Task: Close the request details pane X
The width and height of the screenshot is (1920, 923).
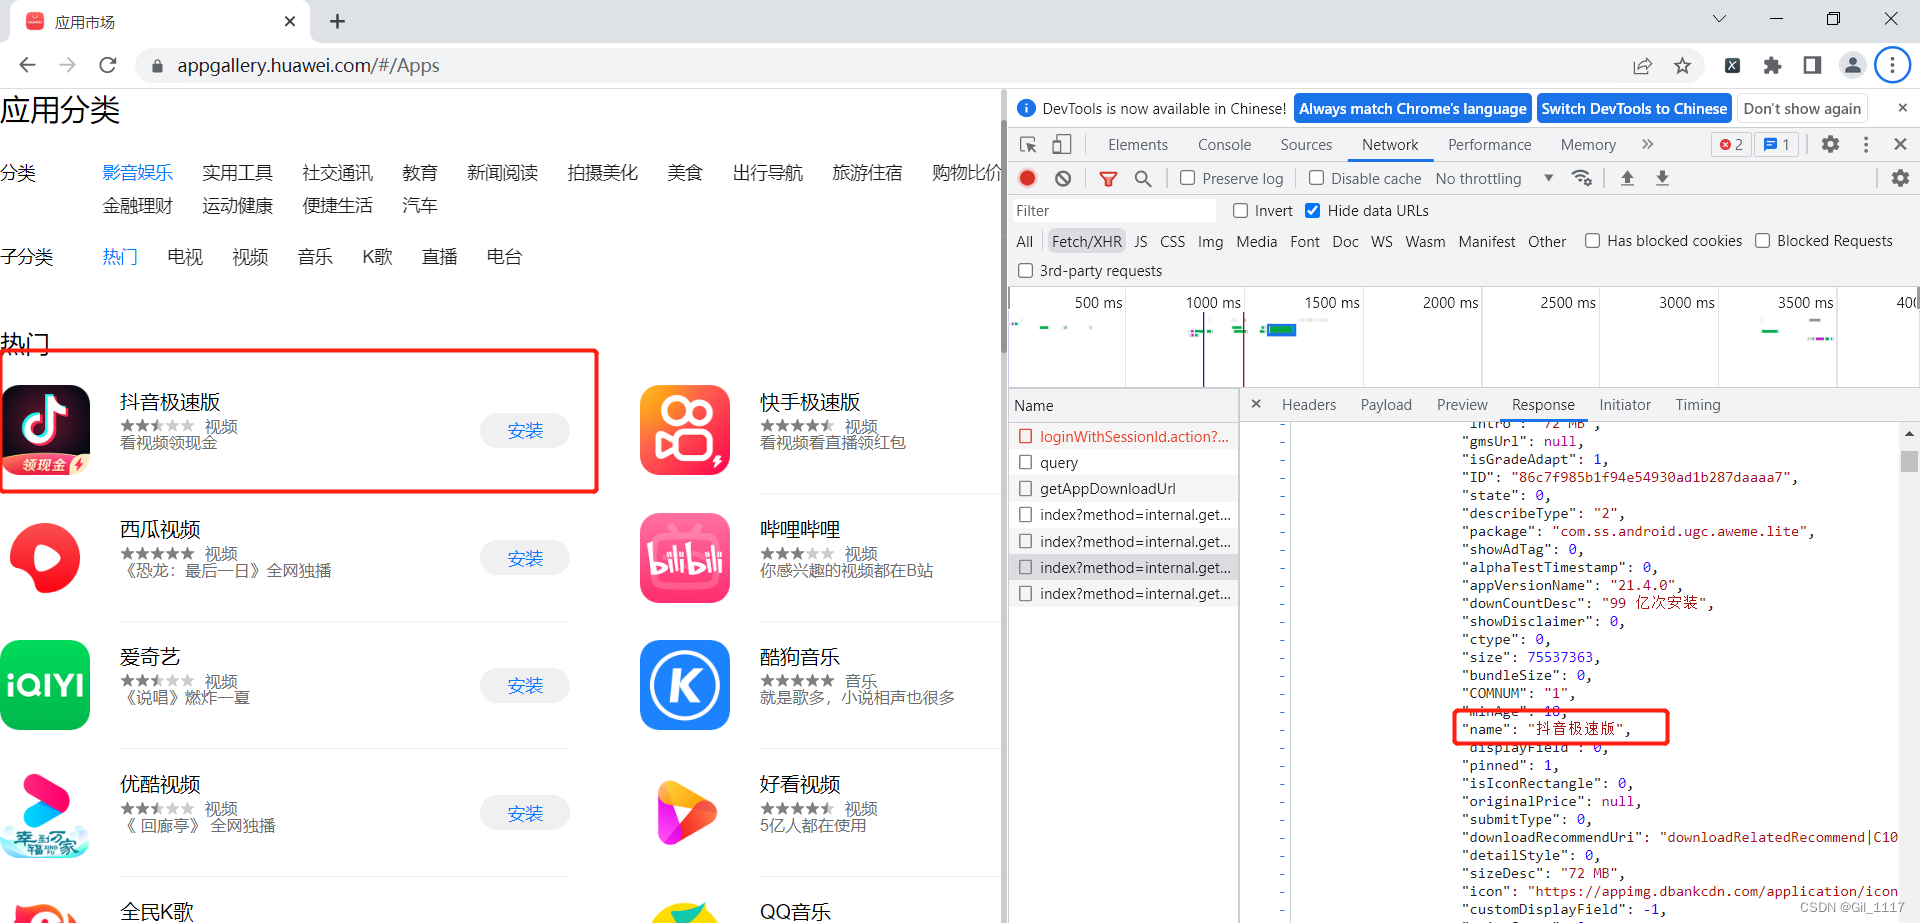Action: coord(1256,404)
